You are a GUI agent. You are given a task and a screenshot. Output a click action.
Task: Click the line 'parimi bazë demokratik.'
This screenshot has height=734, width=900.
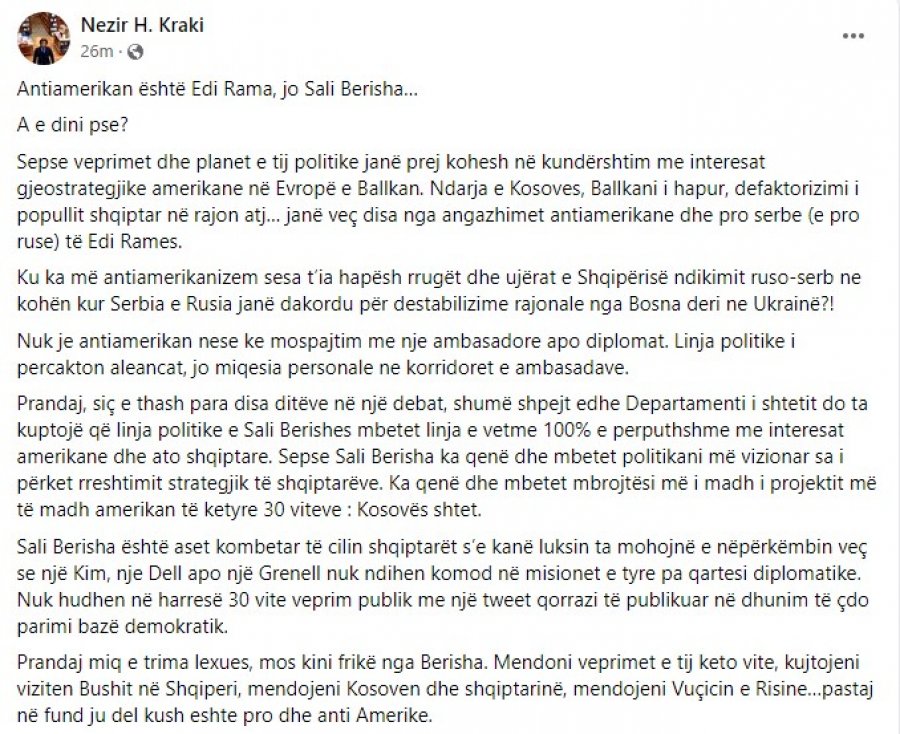(122, 626)
